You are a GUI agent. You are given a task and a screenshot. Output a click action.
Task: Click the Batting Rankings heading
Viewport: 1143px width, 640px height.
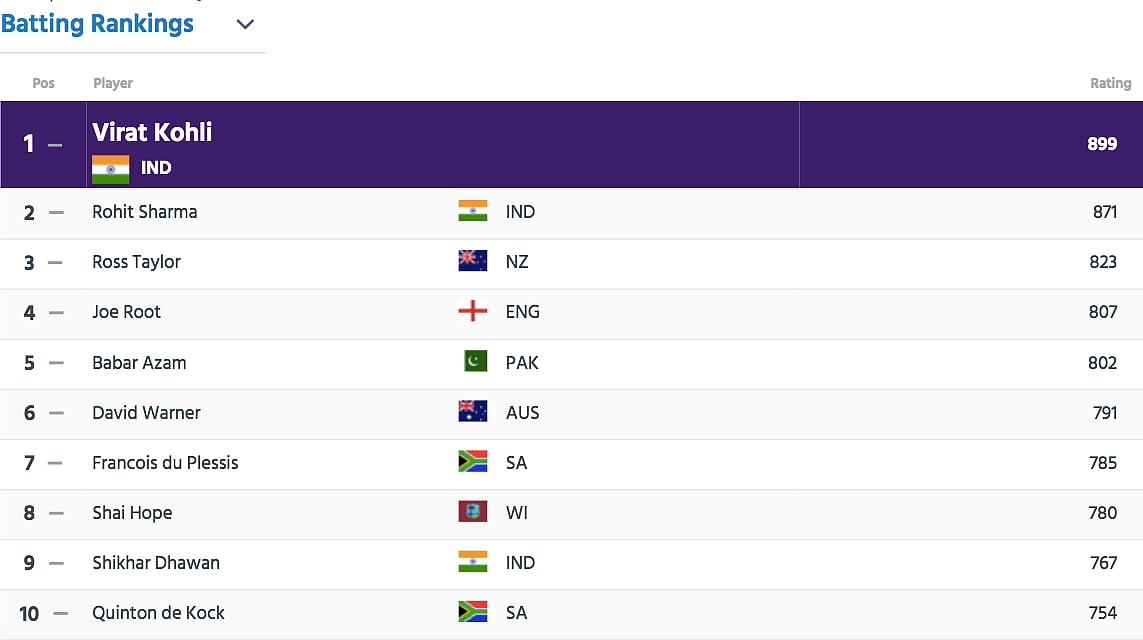pos(97,23)
